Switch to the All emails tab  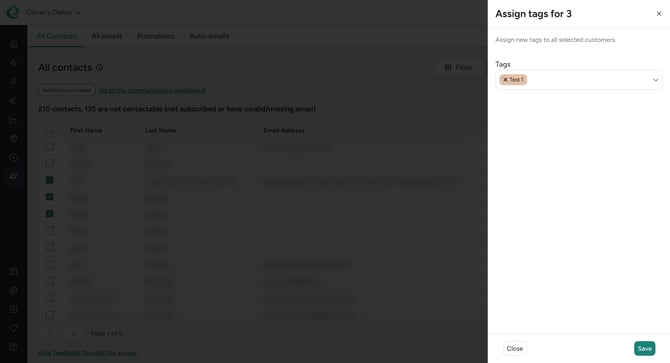click(x=107, y=36)
